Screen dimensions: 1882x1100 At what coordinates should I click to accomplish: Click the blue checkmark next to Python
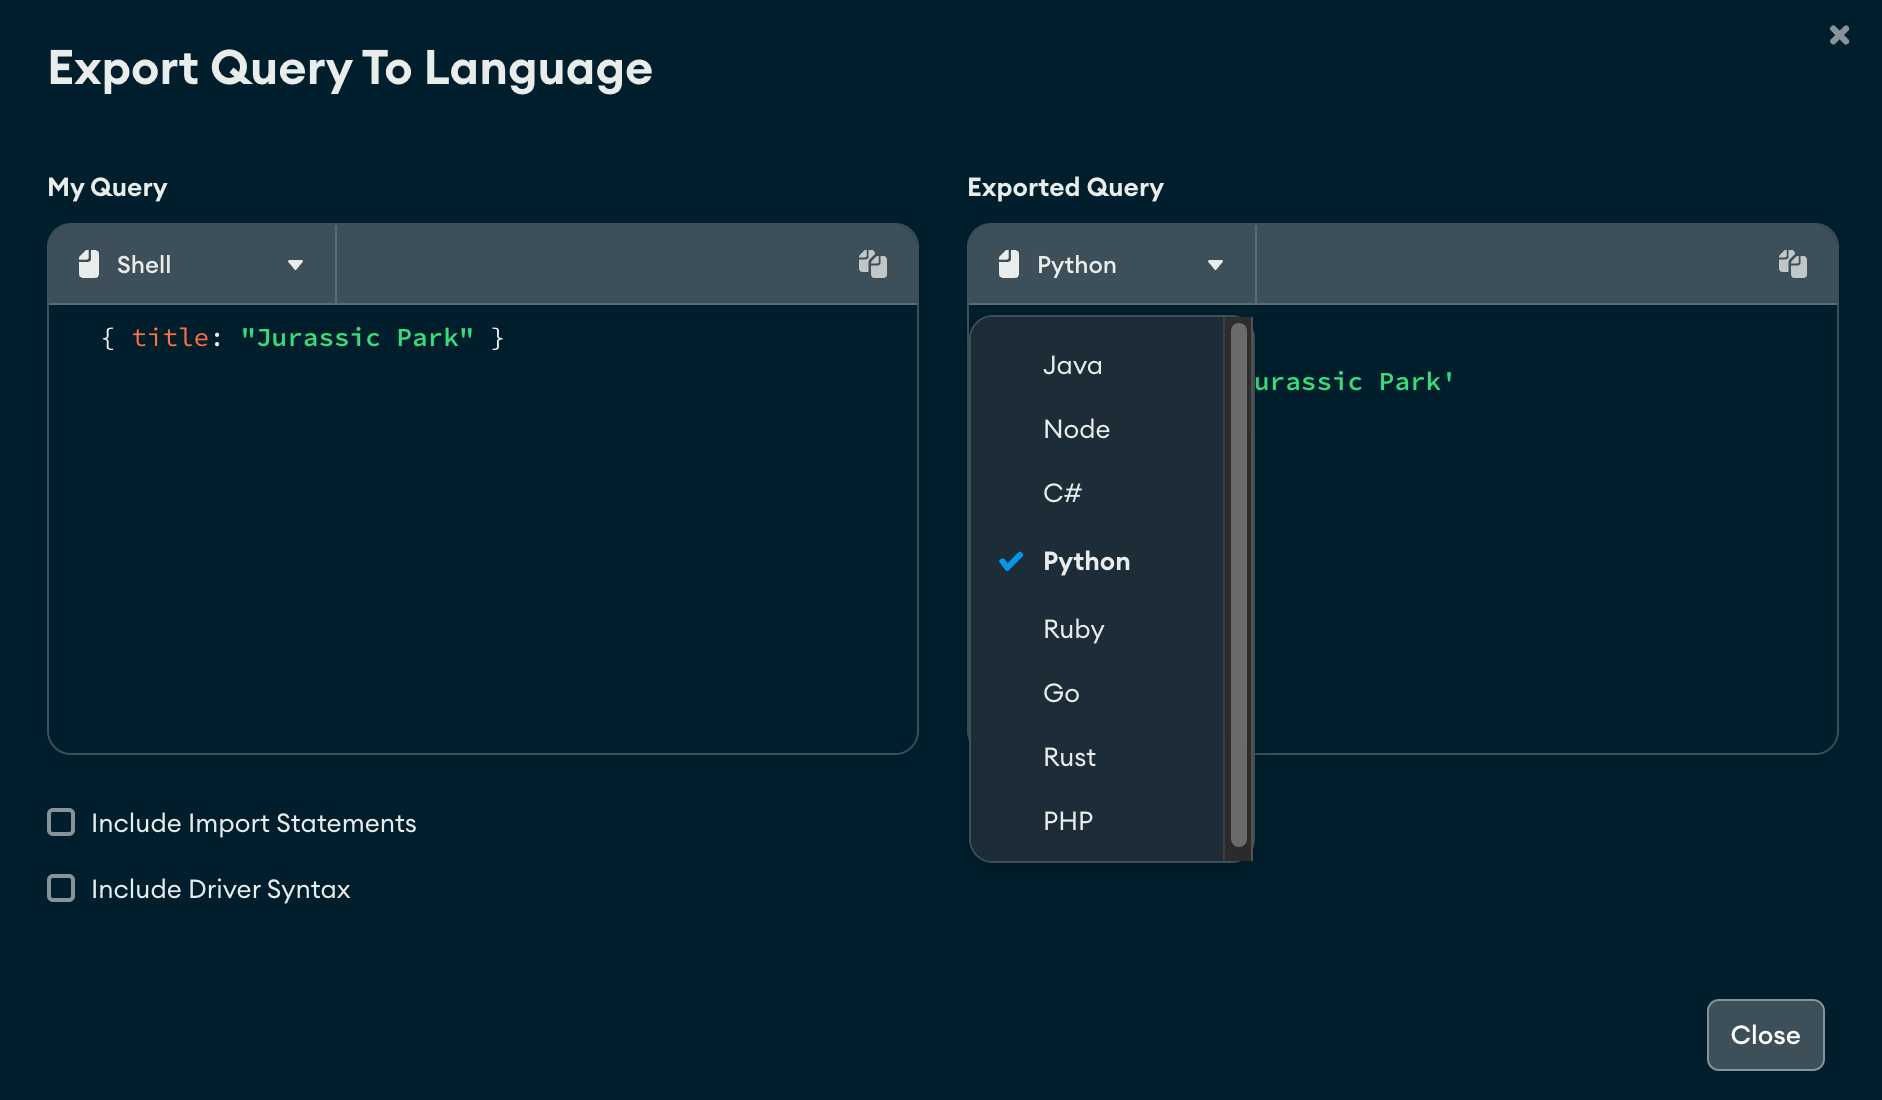(x=1011, y=561)
